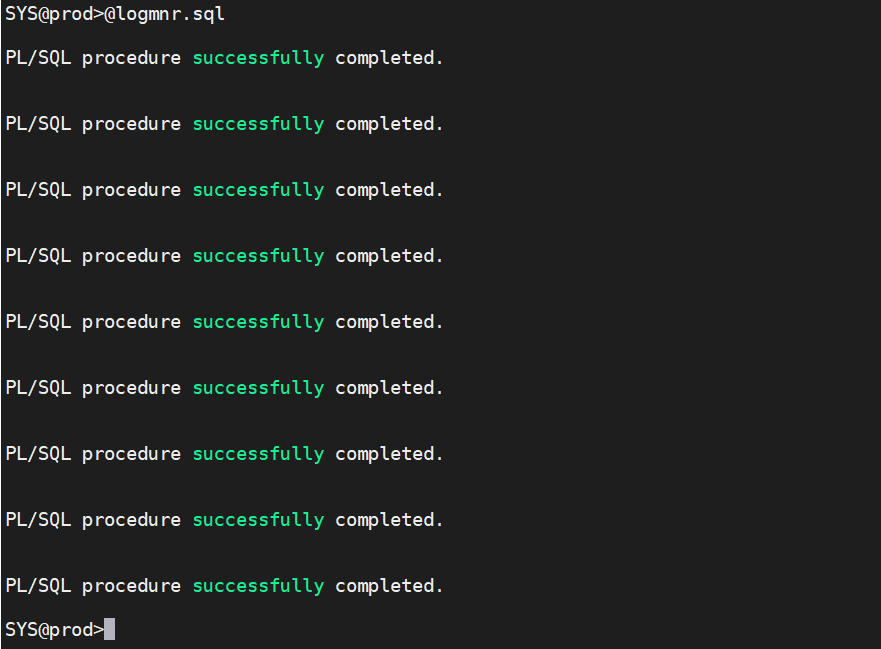Click "completed." in the eighth output line
The image size is (881, 649).
pyautogui.click(x=389, y=520)
